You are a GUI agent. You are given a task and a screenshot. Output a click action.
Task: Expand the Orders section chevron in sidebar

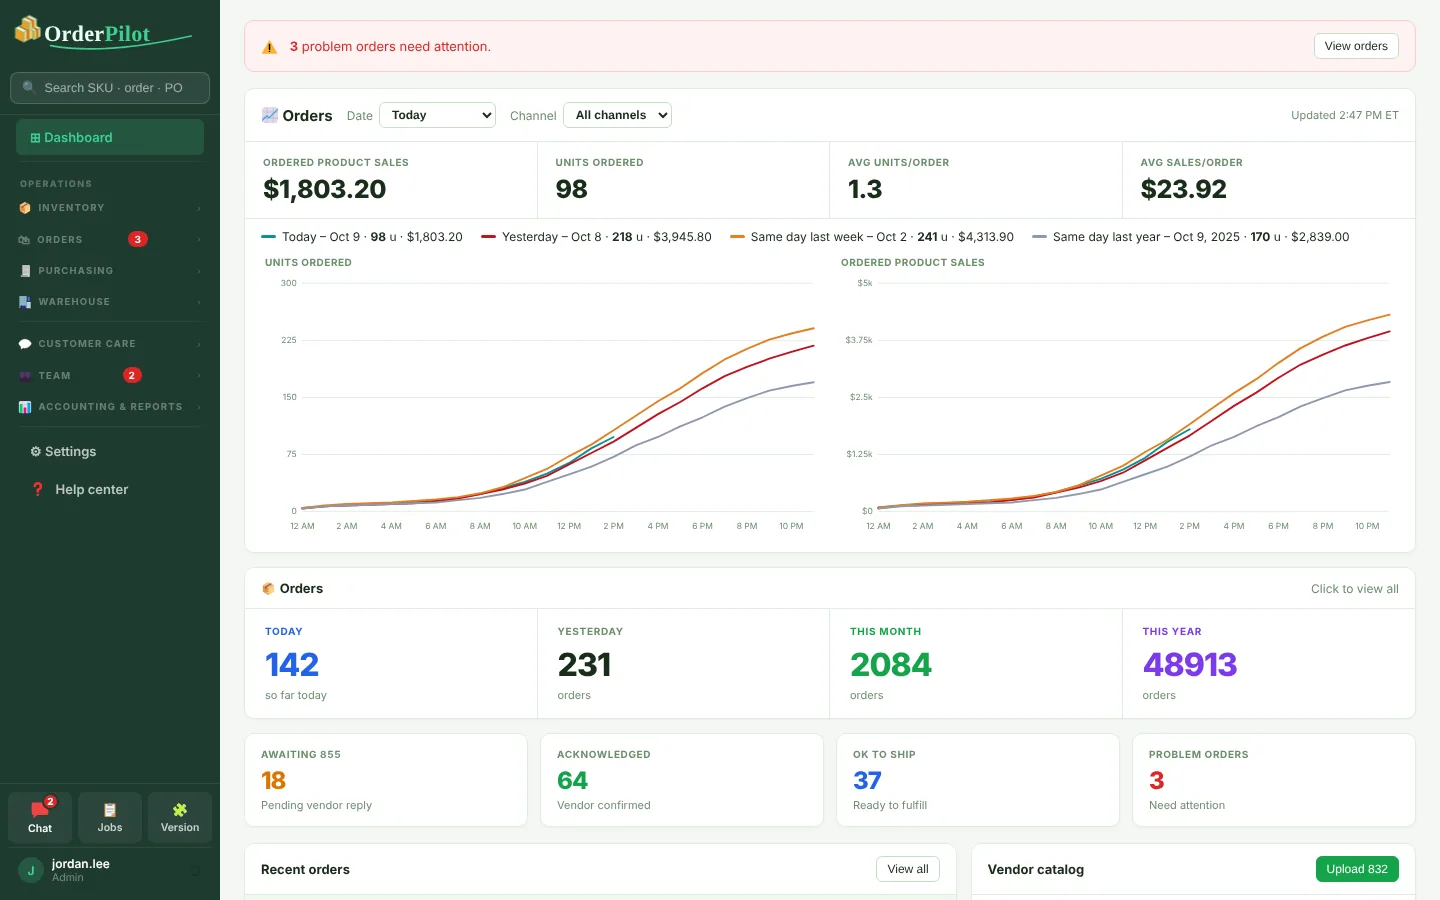pyautogui.click(x=199, y=240)
